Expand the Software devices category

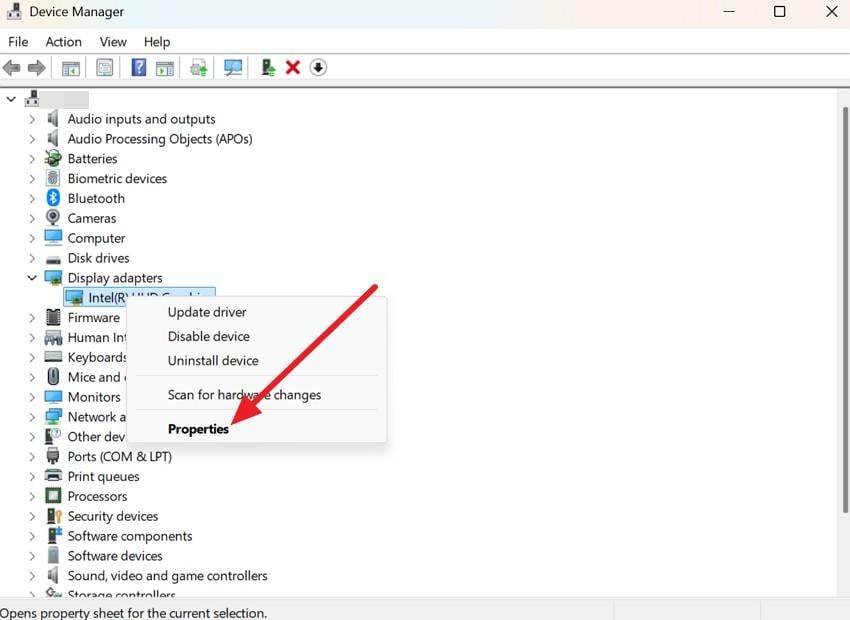32,556
